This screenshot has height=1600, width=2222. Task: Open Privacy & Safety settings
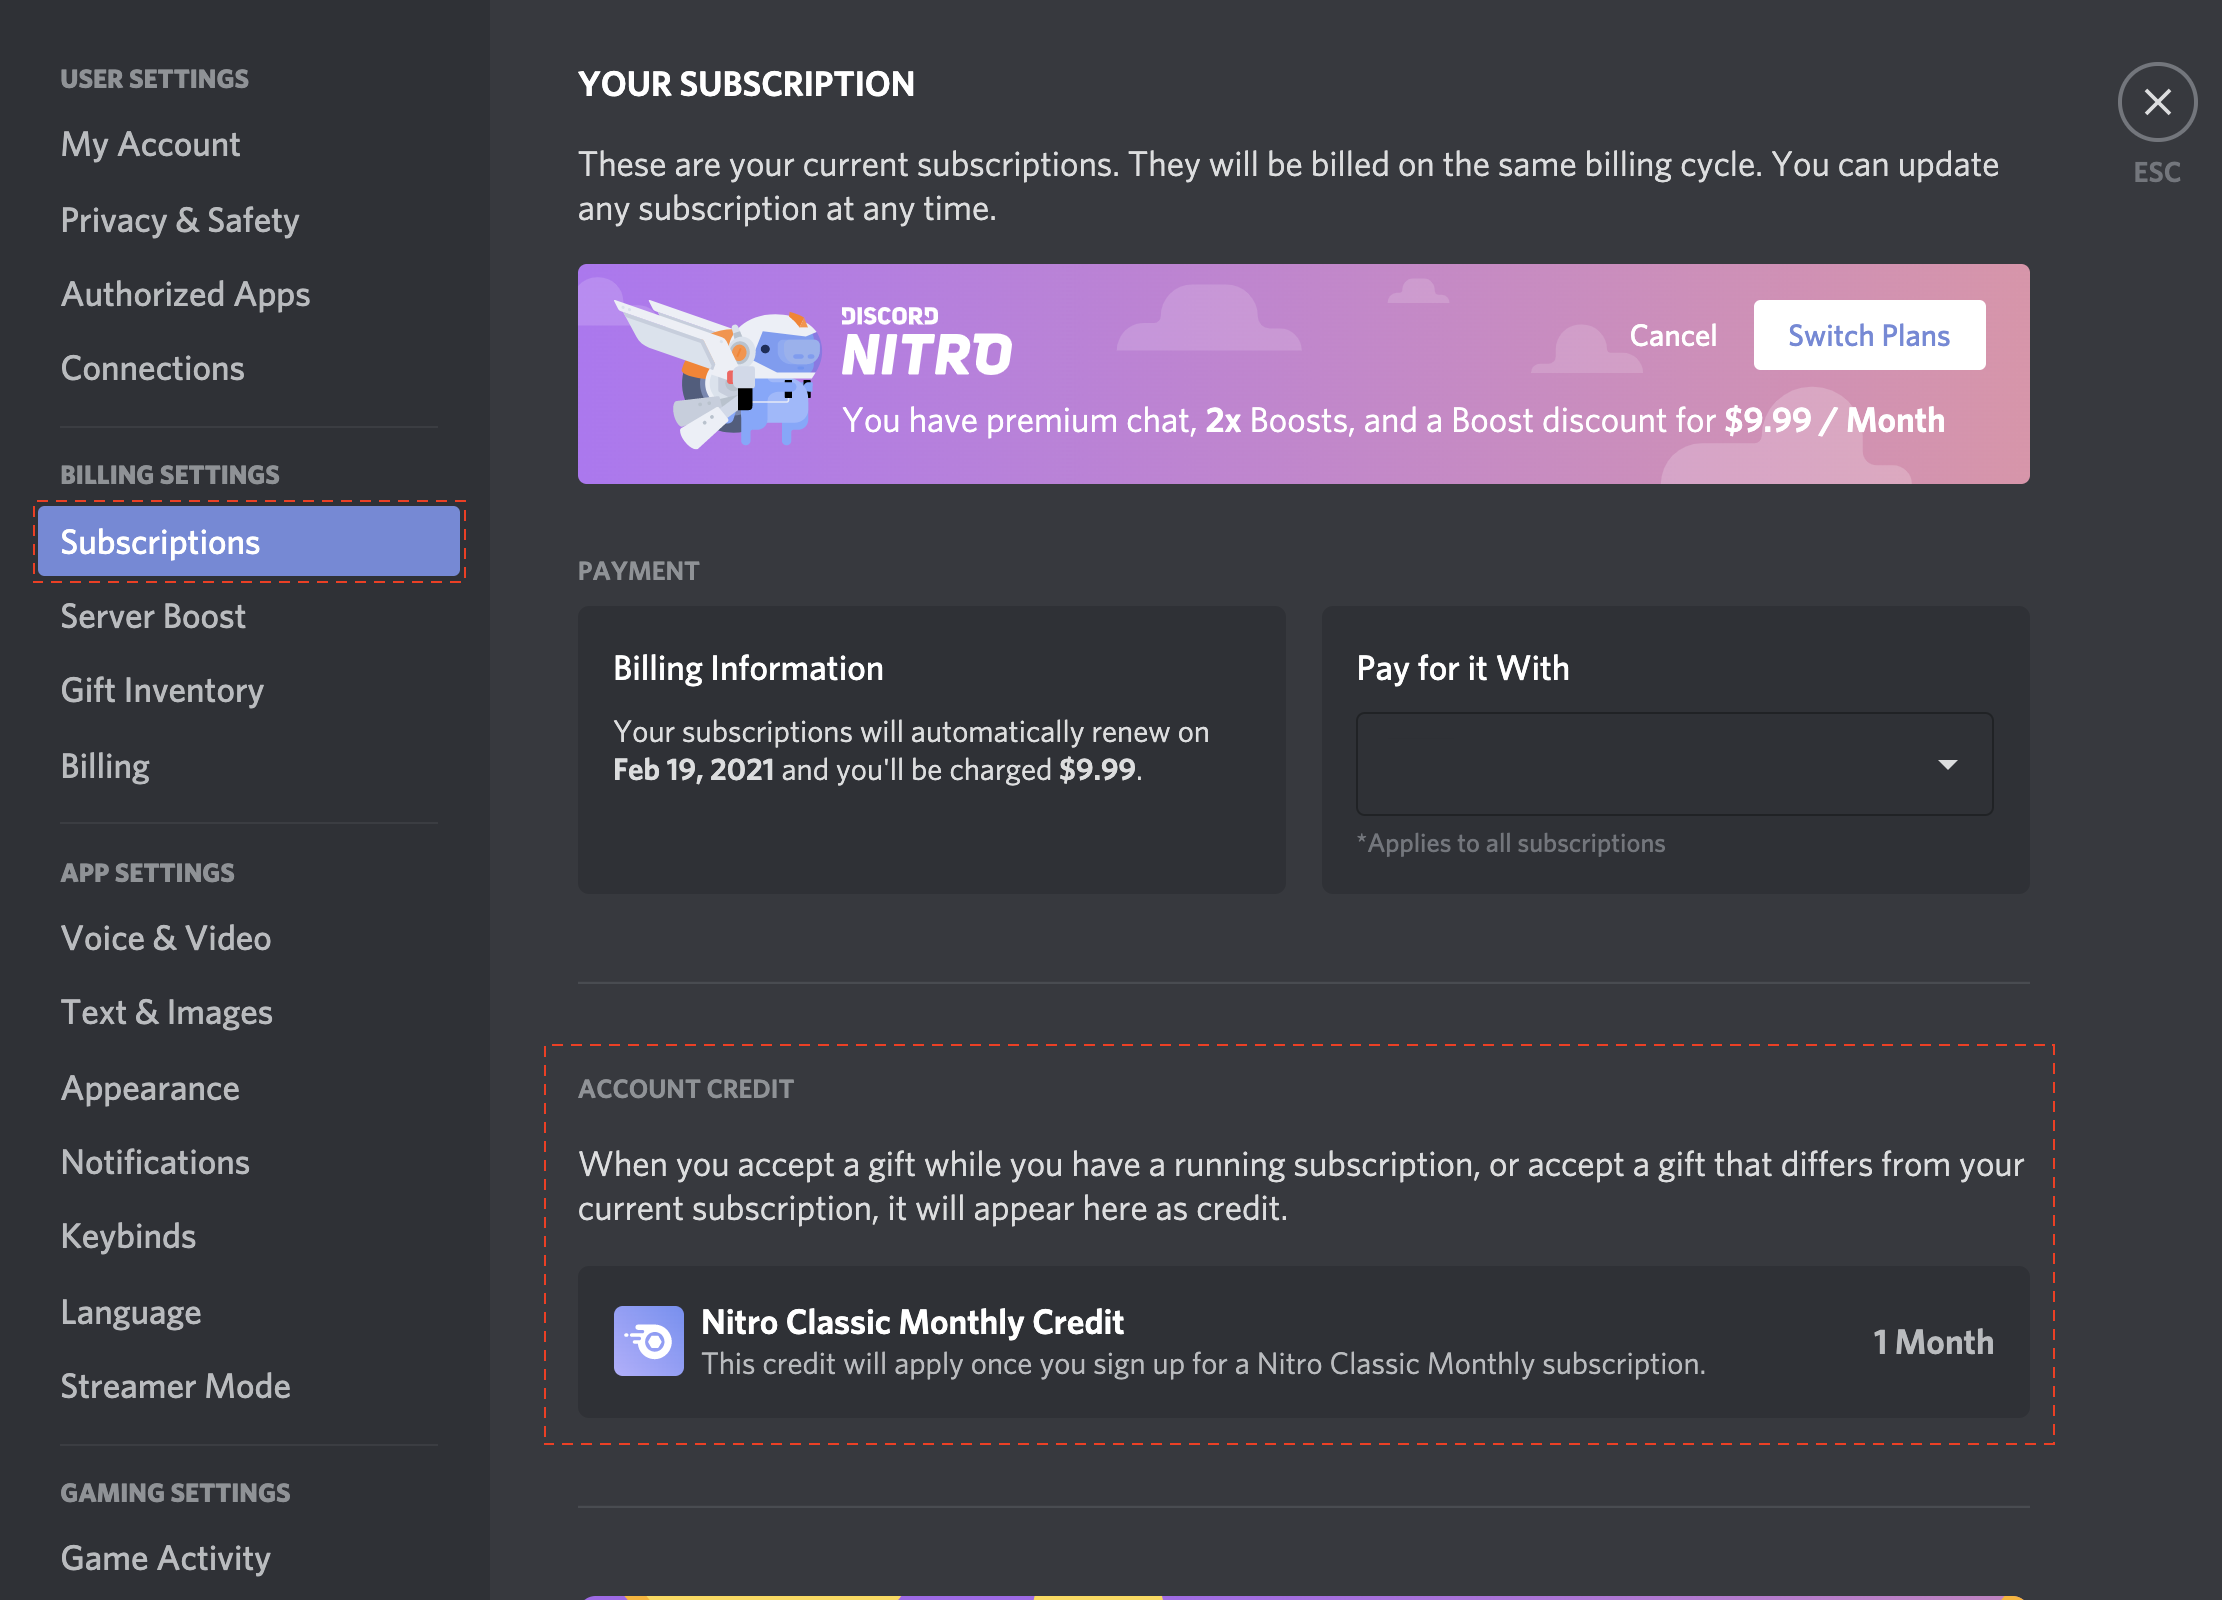181,217
